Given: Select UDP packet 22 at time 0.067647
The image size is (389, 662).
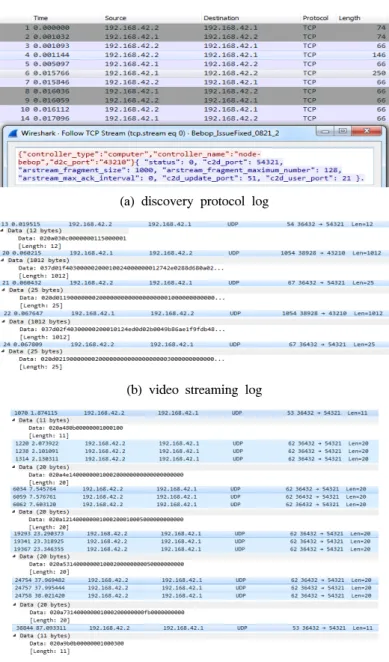Looking at the screenshot, I should (x=194, y=314).
